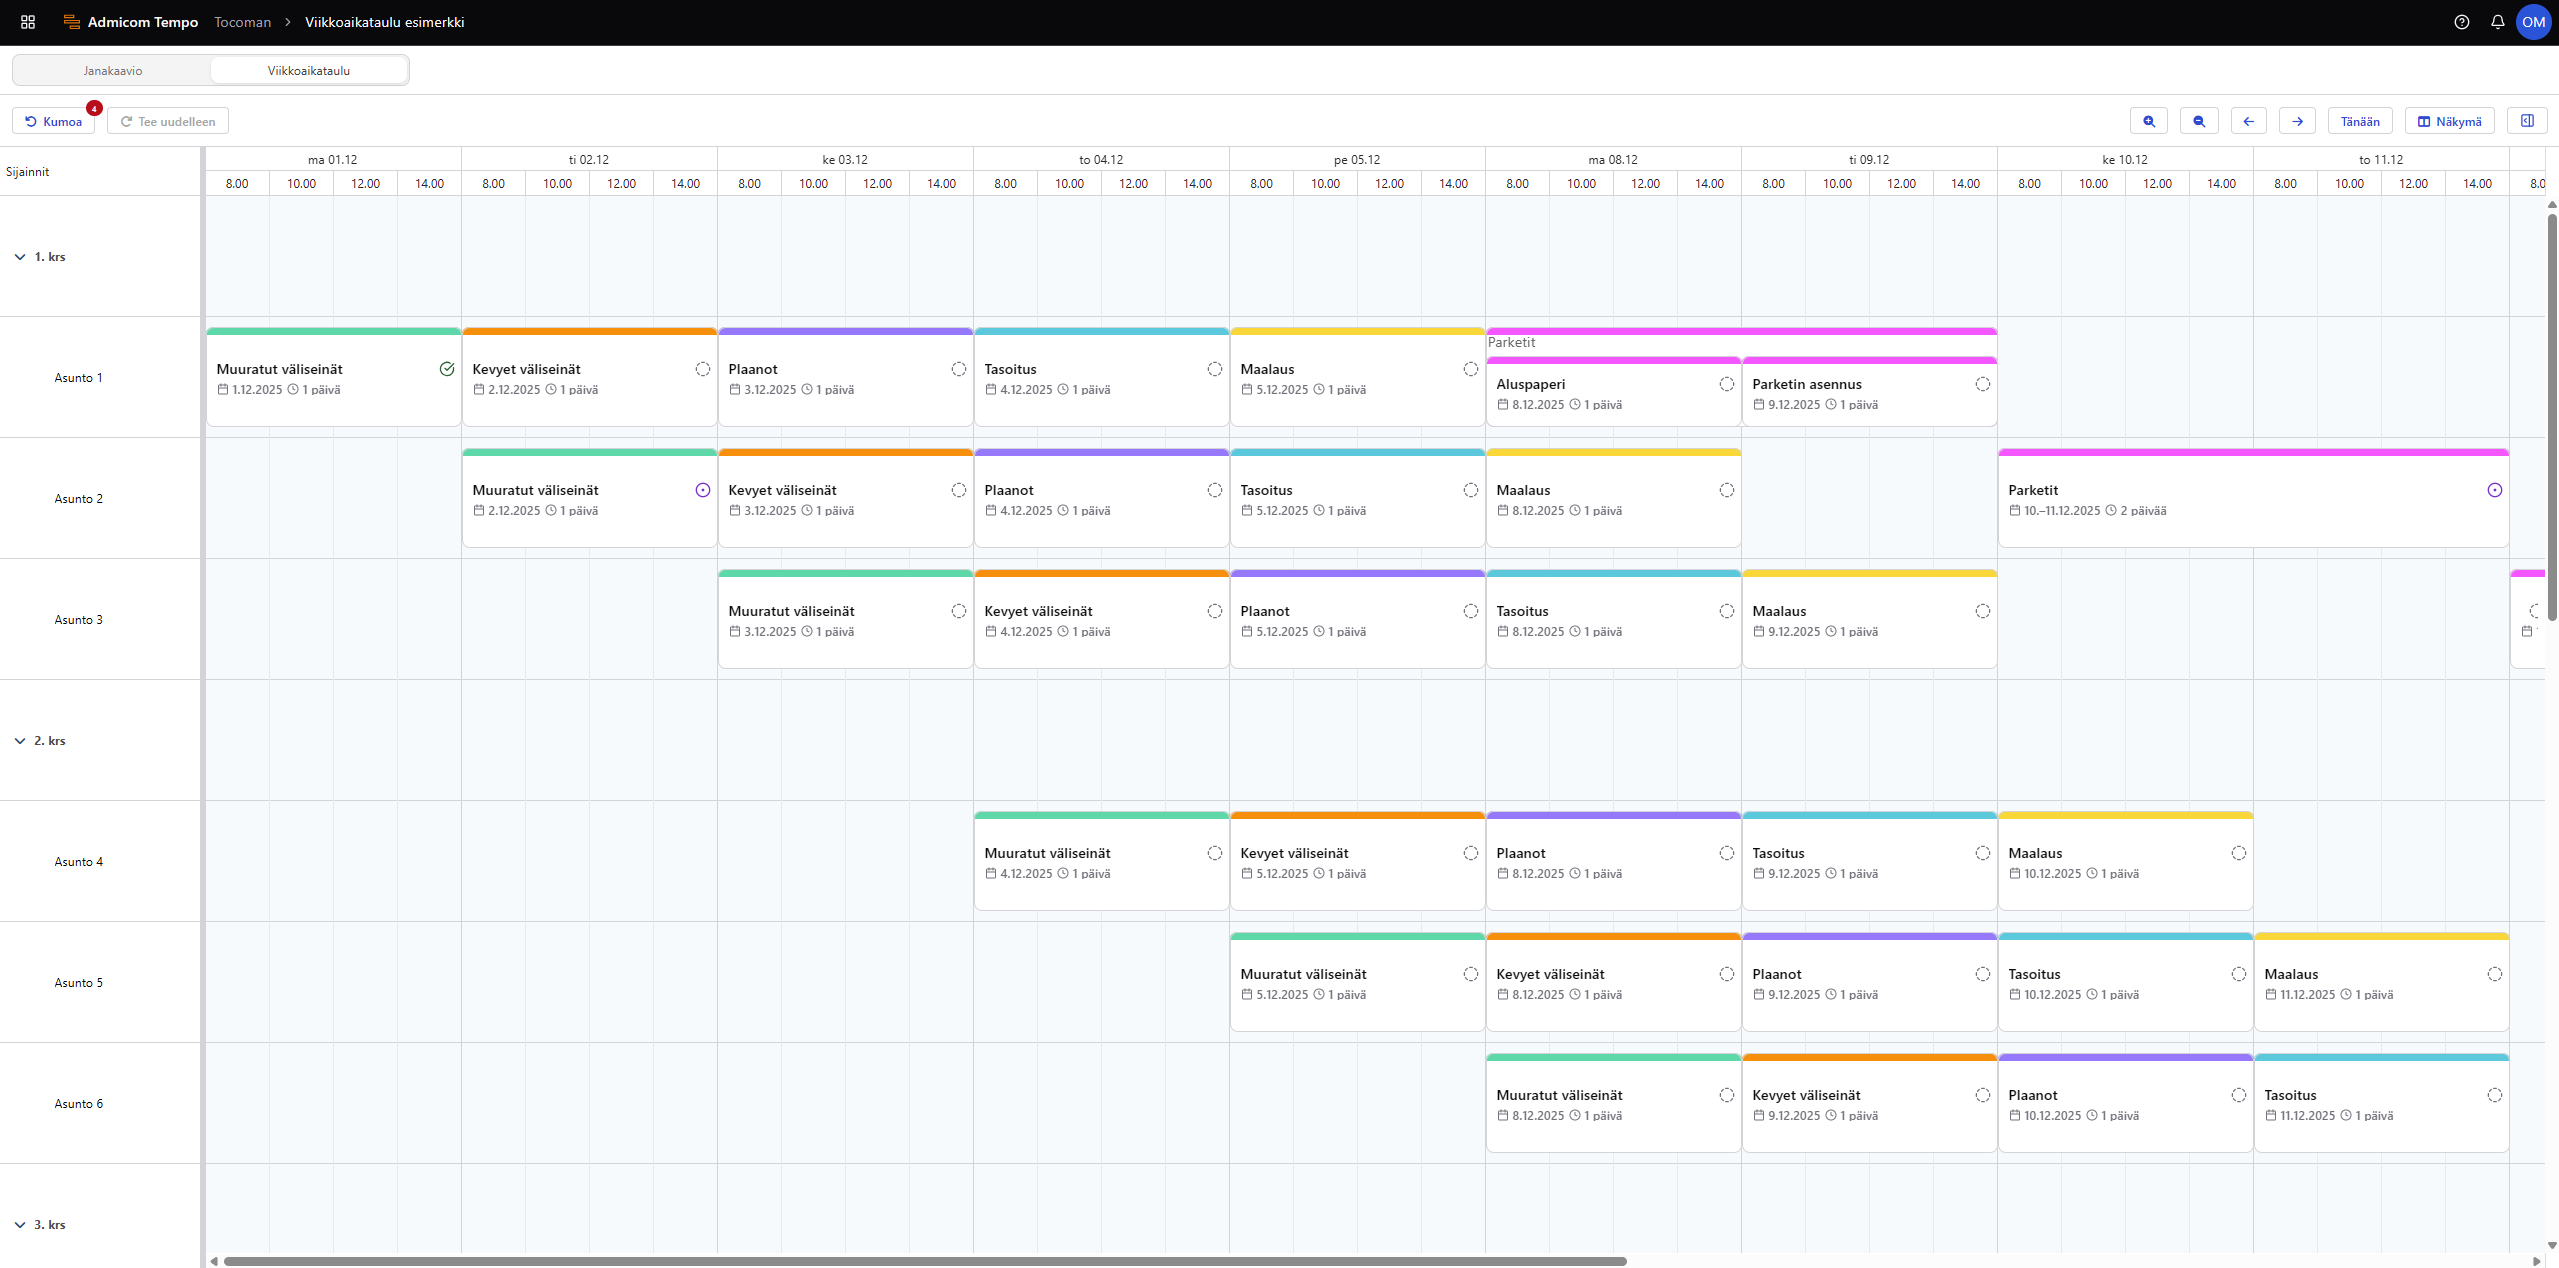This screenshot has width=2559, height=1268.
Task: Click the horizontal scrollbar thumb at bottom
Action: point(924,1261)
